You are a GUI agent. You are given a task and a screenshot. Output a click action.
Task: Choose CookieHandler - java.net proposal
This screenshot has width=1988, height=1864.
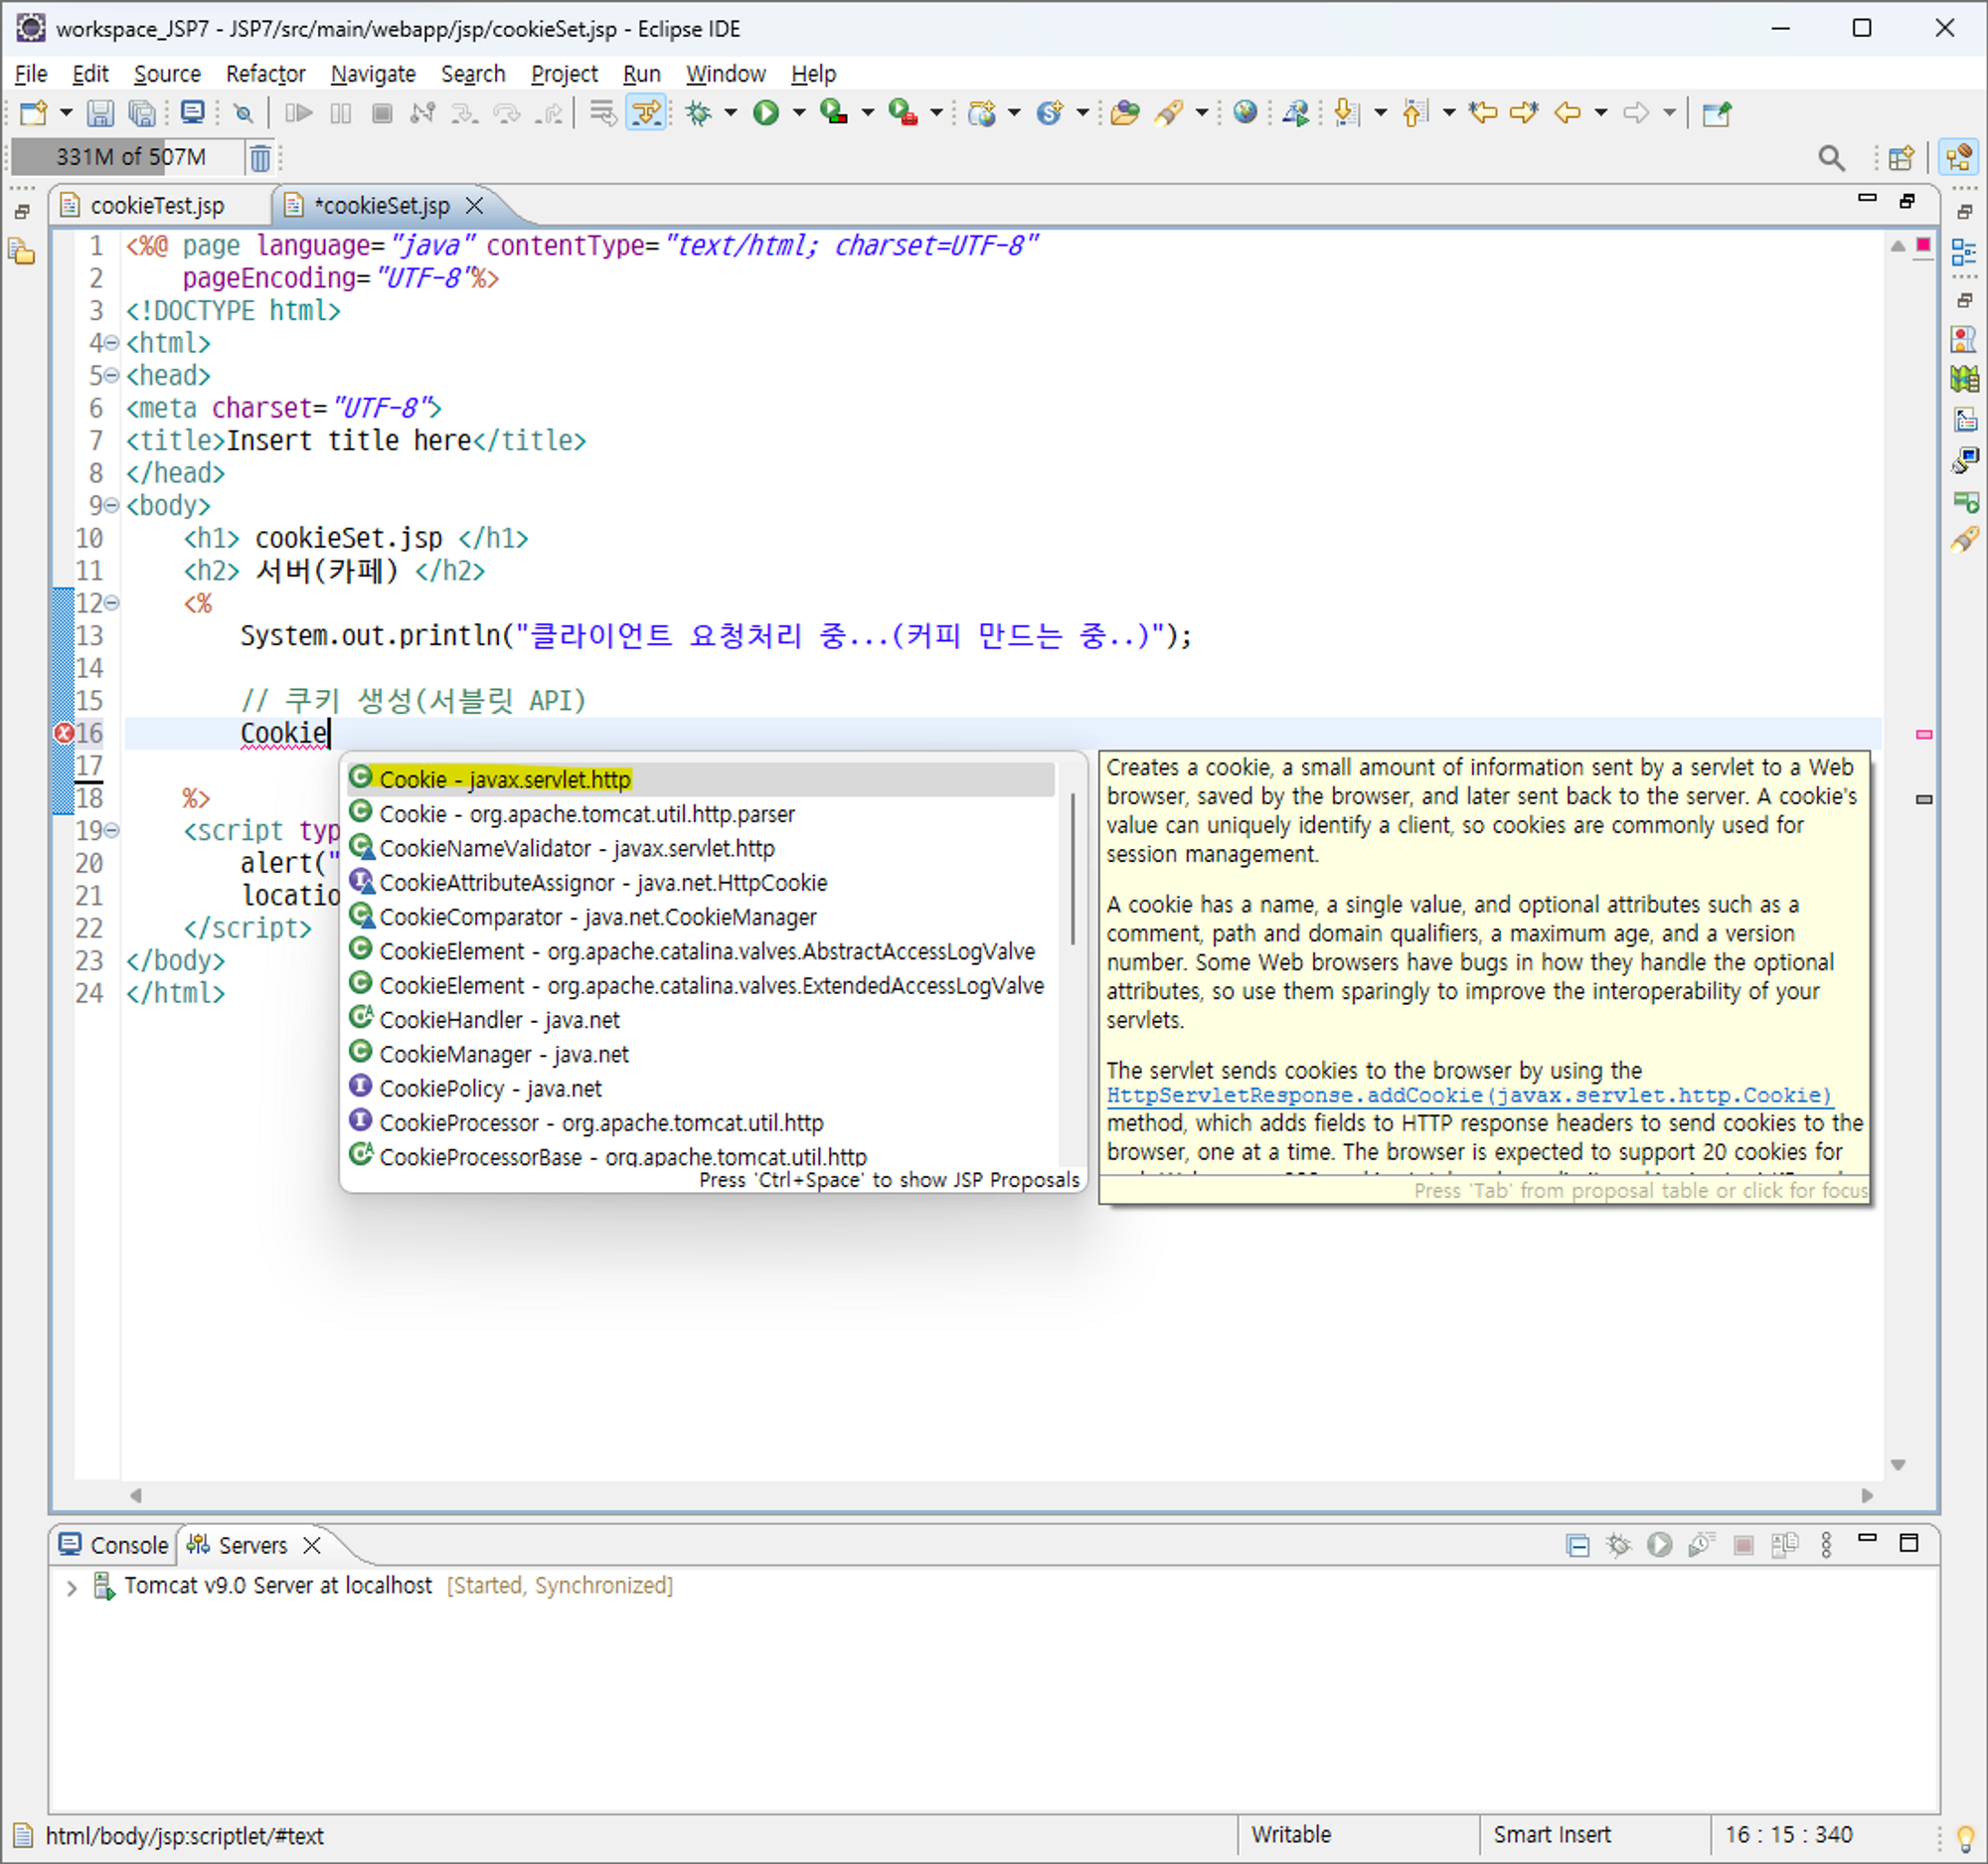(700, 1020)
